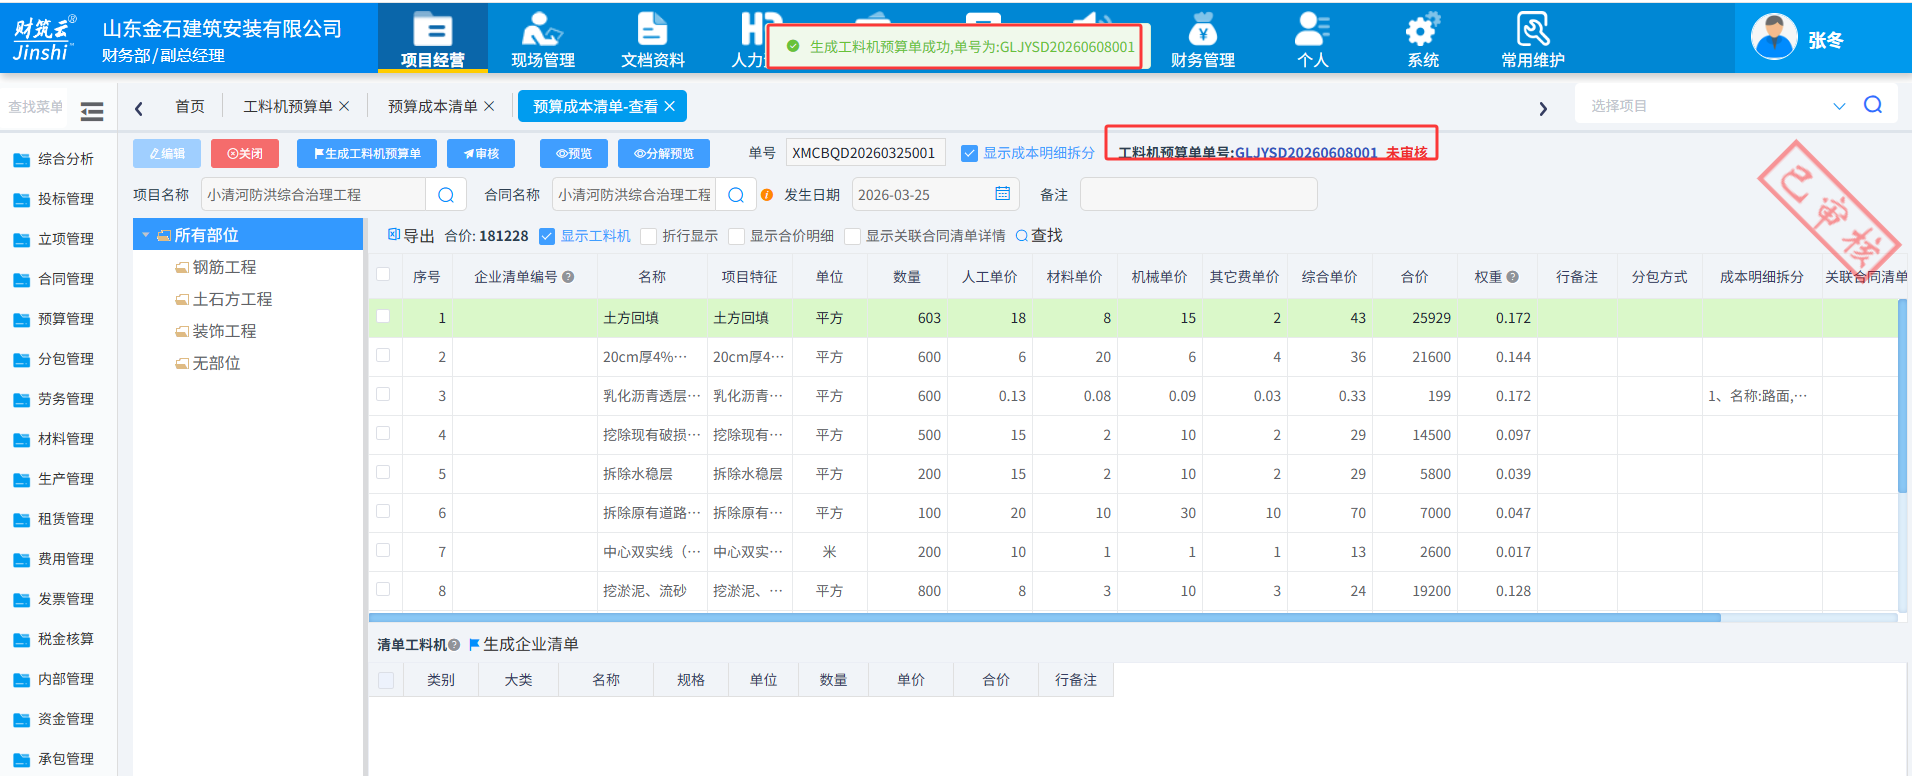Open the 发生日期 calendar icon

tap(1002, 194)
